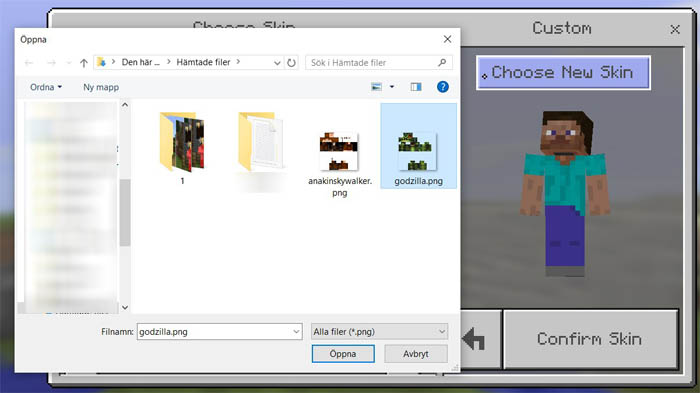Toggle the preview pane icon
Screen dimensions: 700x393
(416, 87)
